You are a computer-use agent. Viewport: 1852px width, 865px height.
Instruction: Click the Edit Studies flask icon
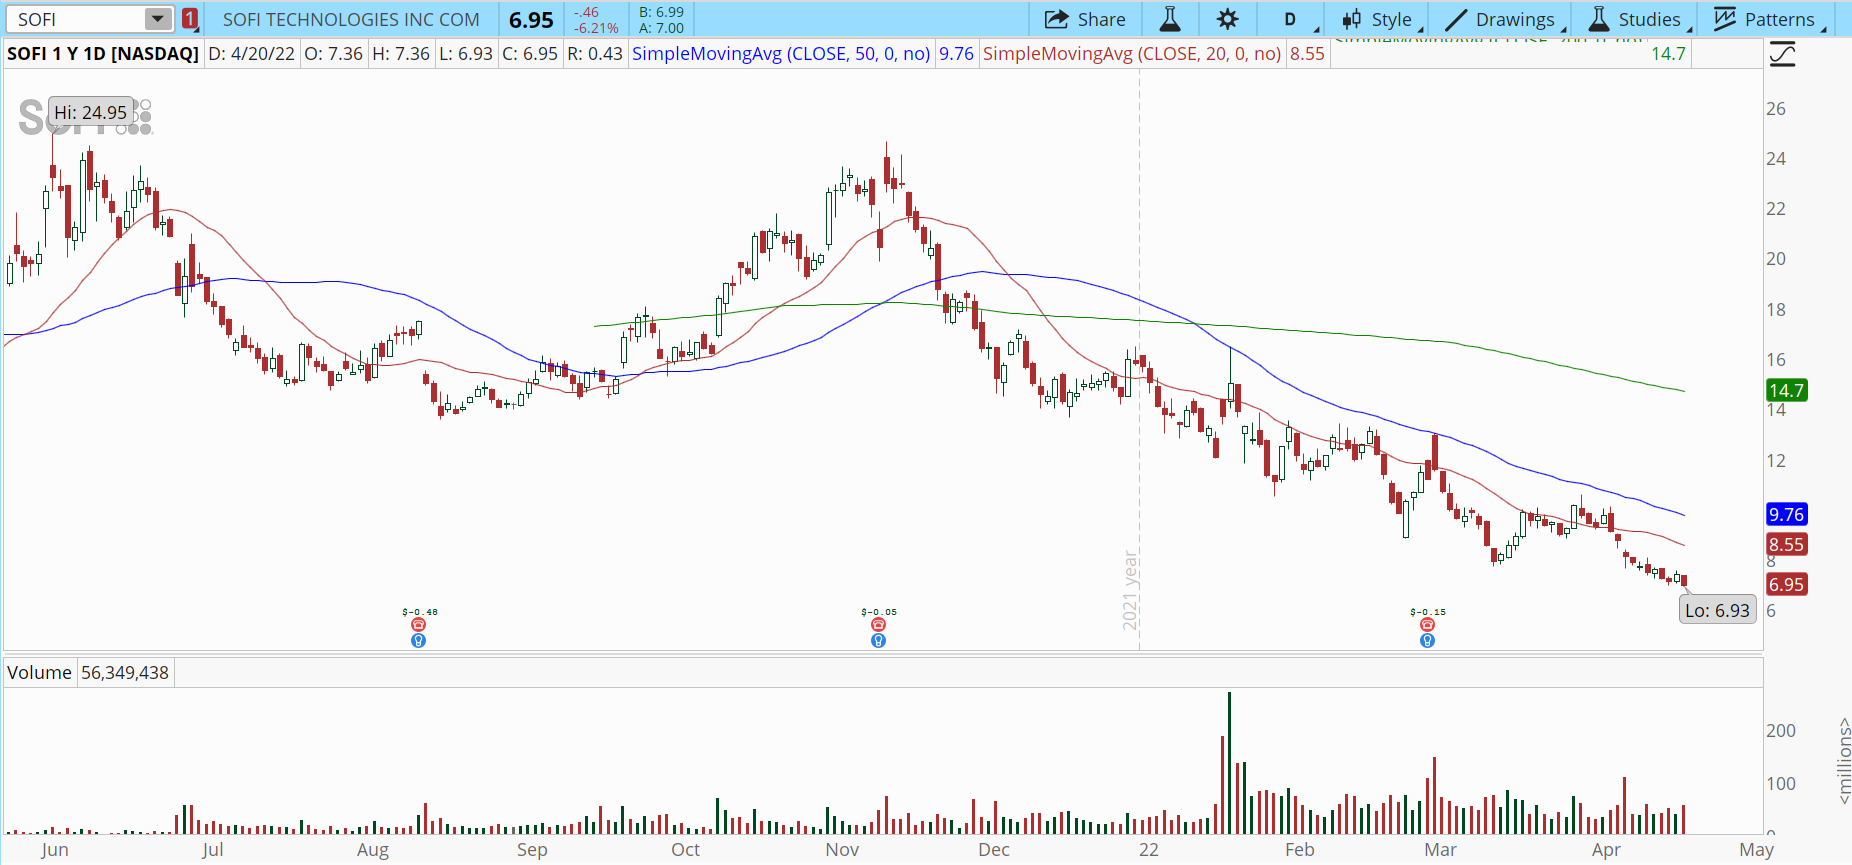(1169, 19)
